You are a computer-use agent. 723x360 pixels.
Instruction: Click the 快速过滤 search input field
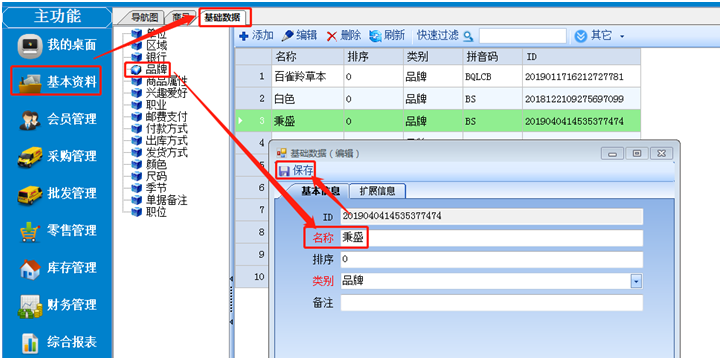(522, 35)
